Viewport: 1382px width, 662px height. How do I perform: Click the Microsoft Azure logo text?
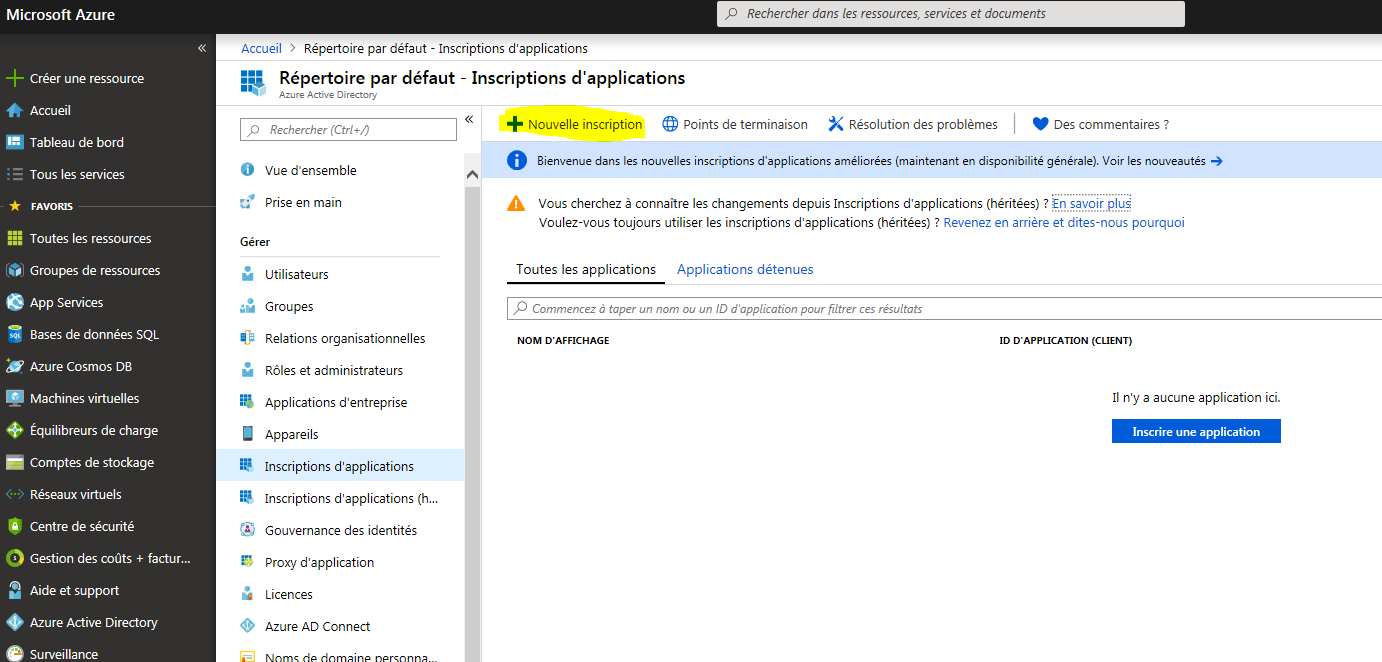point(60,14)
